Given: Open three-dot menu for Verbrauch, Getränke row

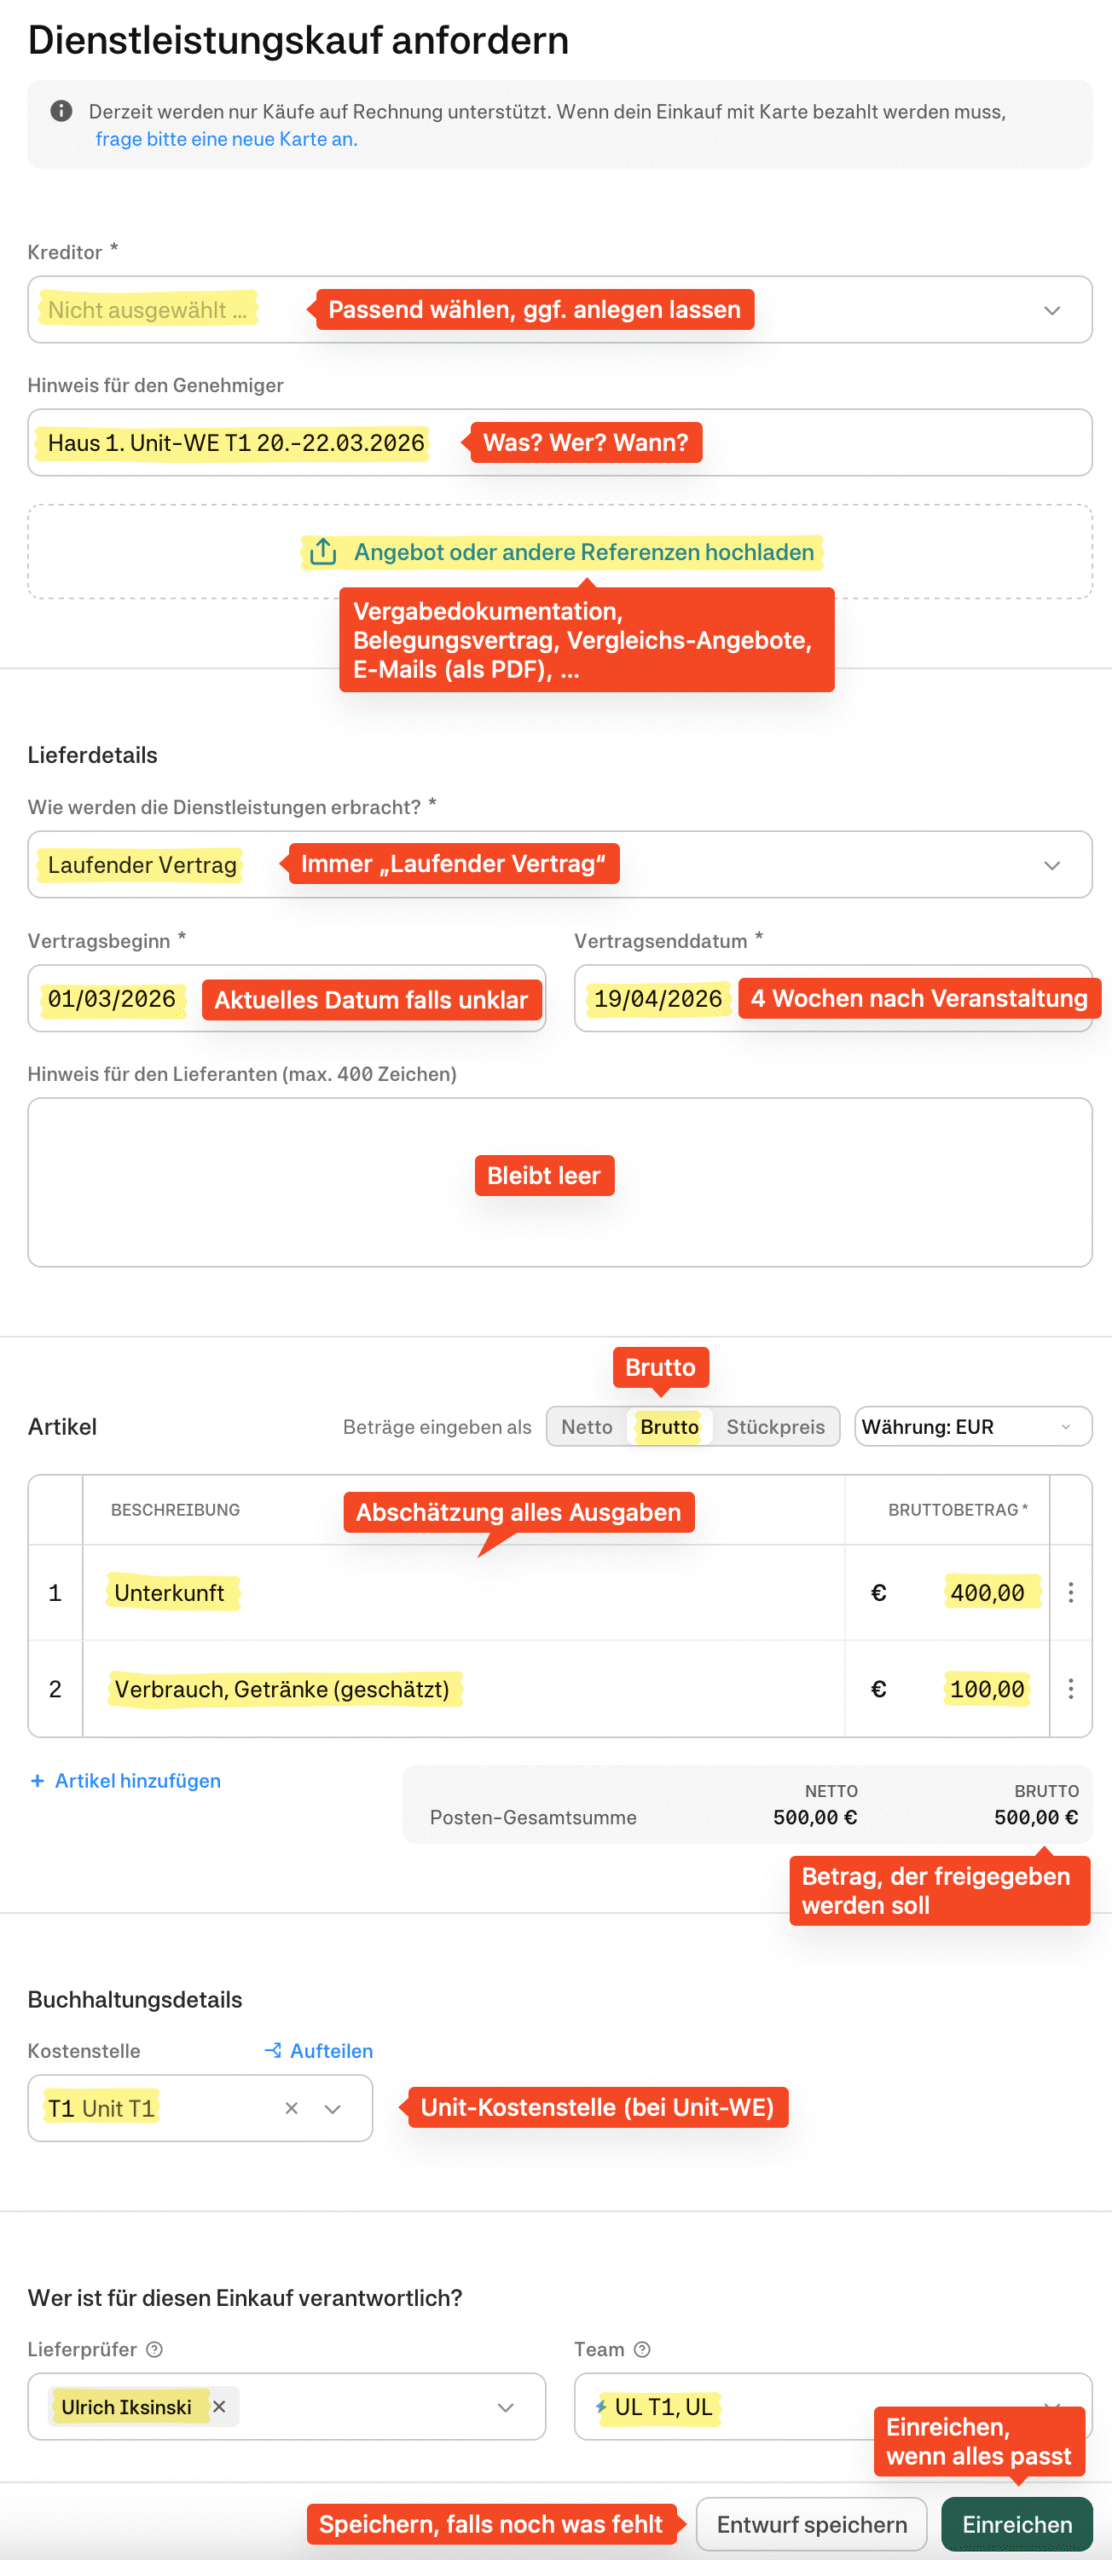Looking at the screenshot, I should 1070,1689.
